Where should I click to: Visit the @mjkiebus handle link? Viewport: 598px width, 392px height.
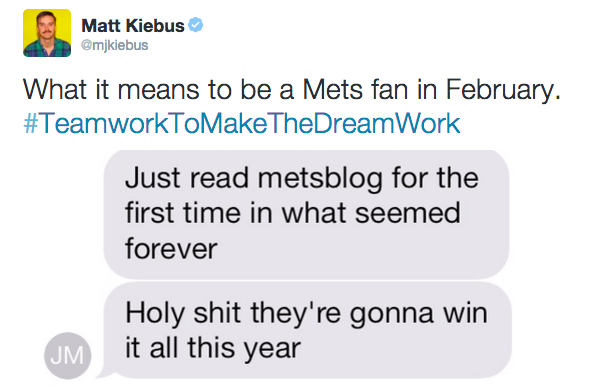(114, 45)
